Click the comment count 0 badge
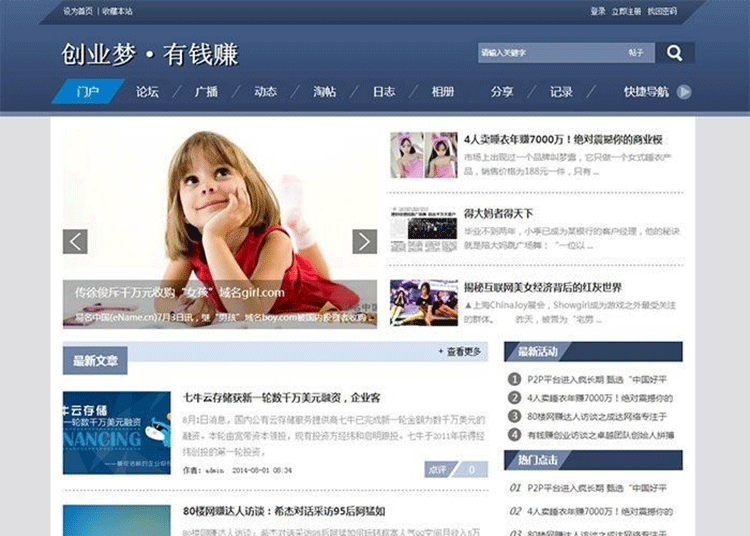Viewport: 750px width, 536px height. (472, 470)
